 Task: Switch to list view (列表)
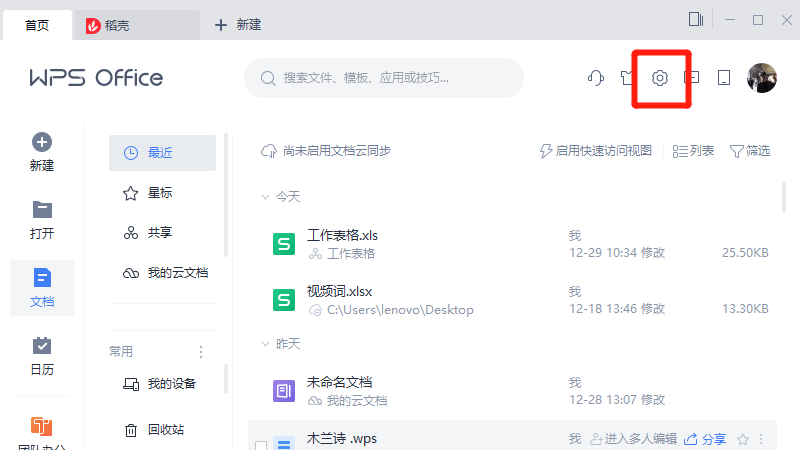[x=693, y=151]
